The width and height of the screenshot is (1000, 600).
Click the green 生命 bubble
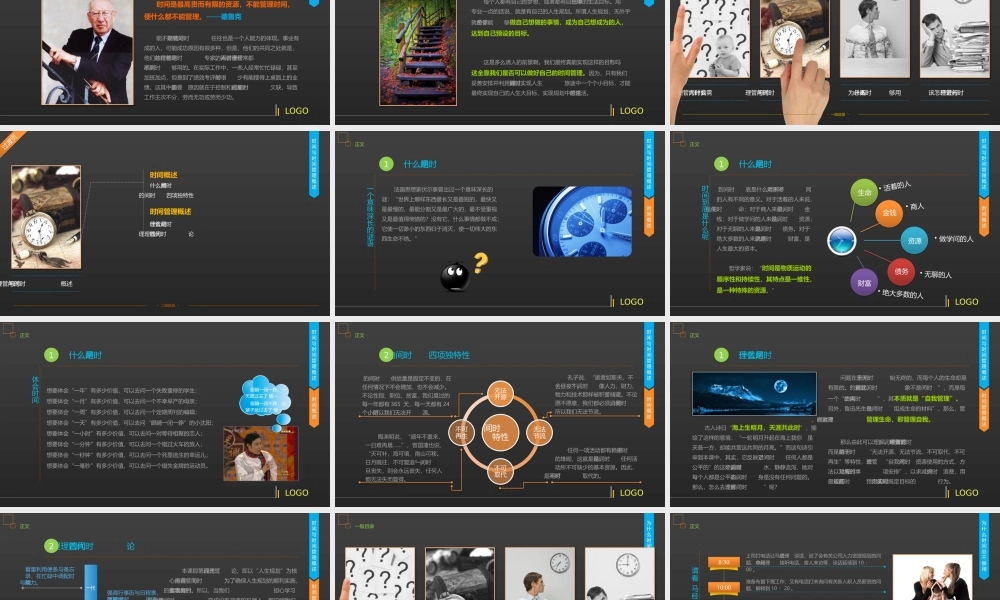(864, 192)
